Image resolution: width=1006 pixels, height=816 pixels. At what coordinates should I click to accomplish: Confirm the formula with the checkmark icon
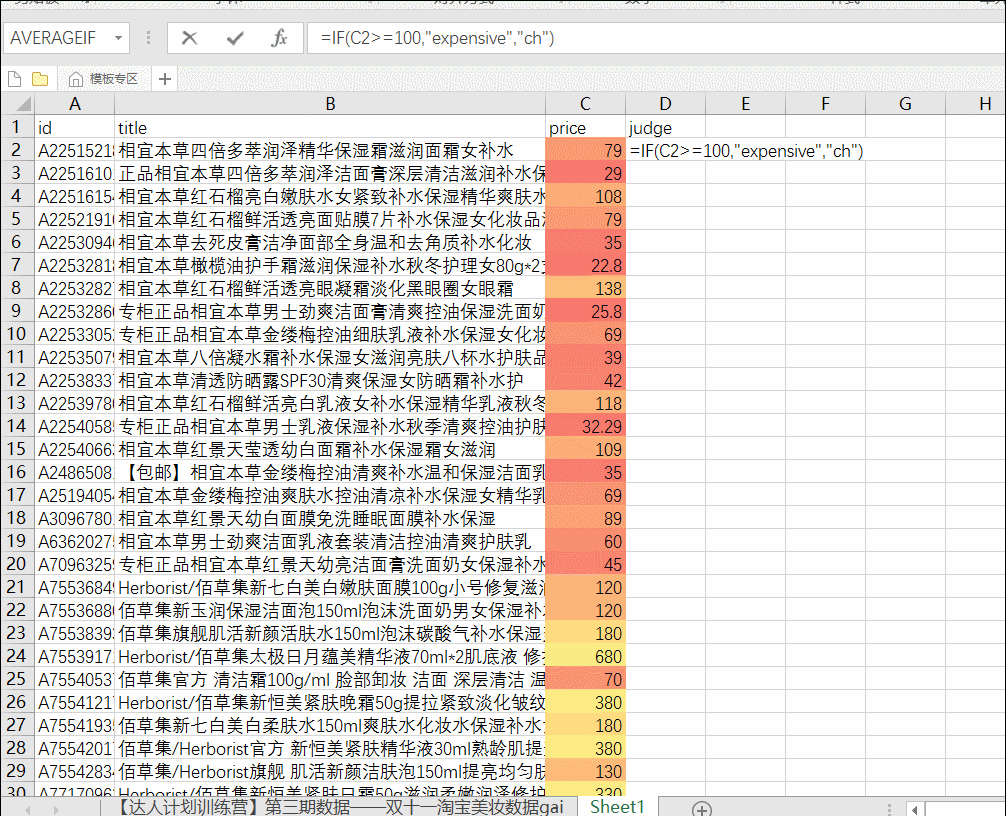click(x=235, y=38)
